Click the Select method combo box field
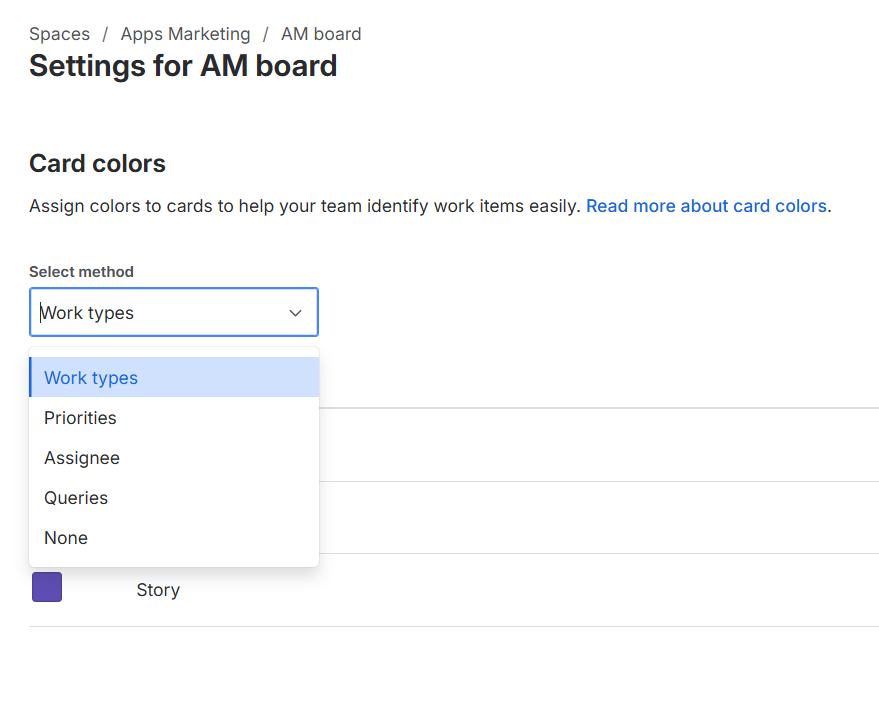Viewport: 879px width, 701px height. pyautogui.click(x=160, y=313)
